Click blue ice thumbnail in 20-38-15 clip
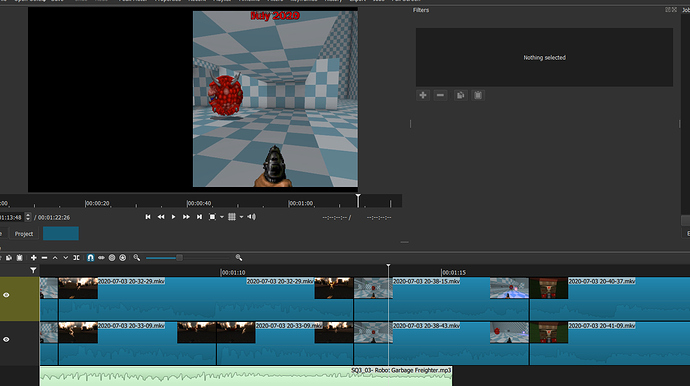The width and height of the screenshot is (690, 386). (x=509, y=288)
